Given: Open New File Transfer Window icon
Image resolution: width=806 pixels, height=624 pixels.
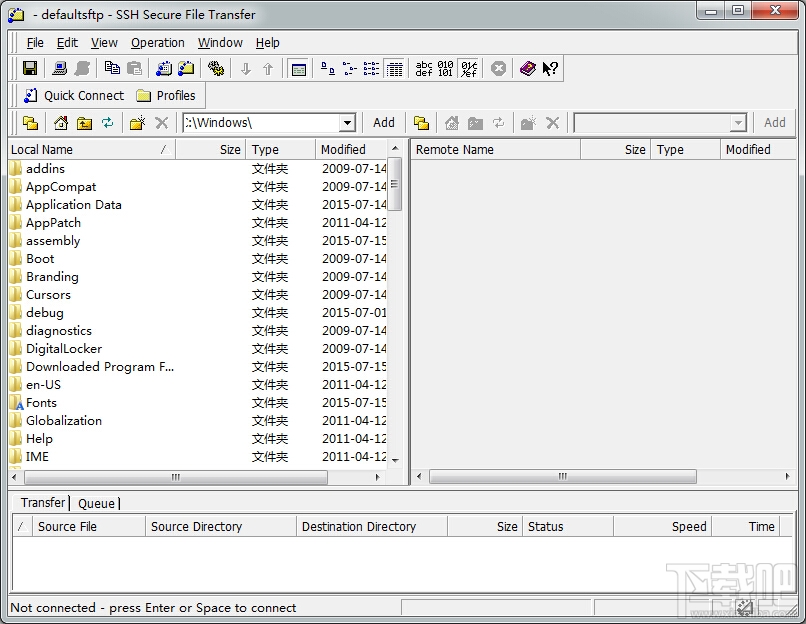Looking at the screenshot, I should (186, 68).
